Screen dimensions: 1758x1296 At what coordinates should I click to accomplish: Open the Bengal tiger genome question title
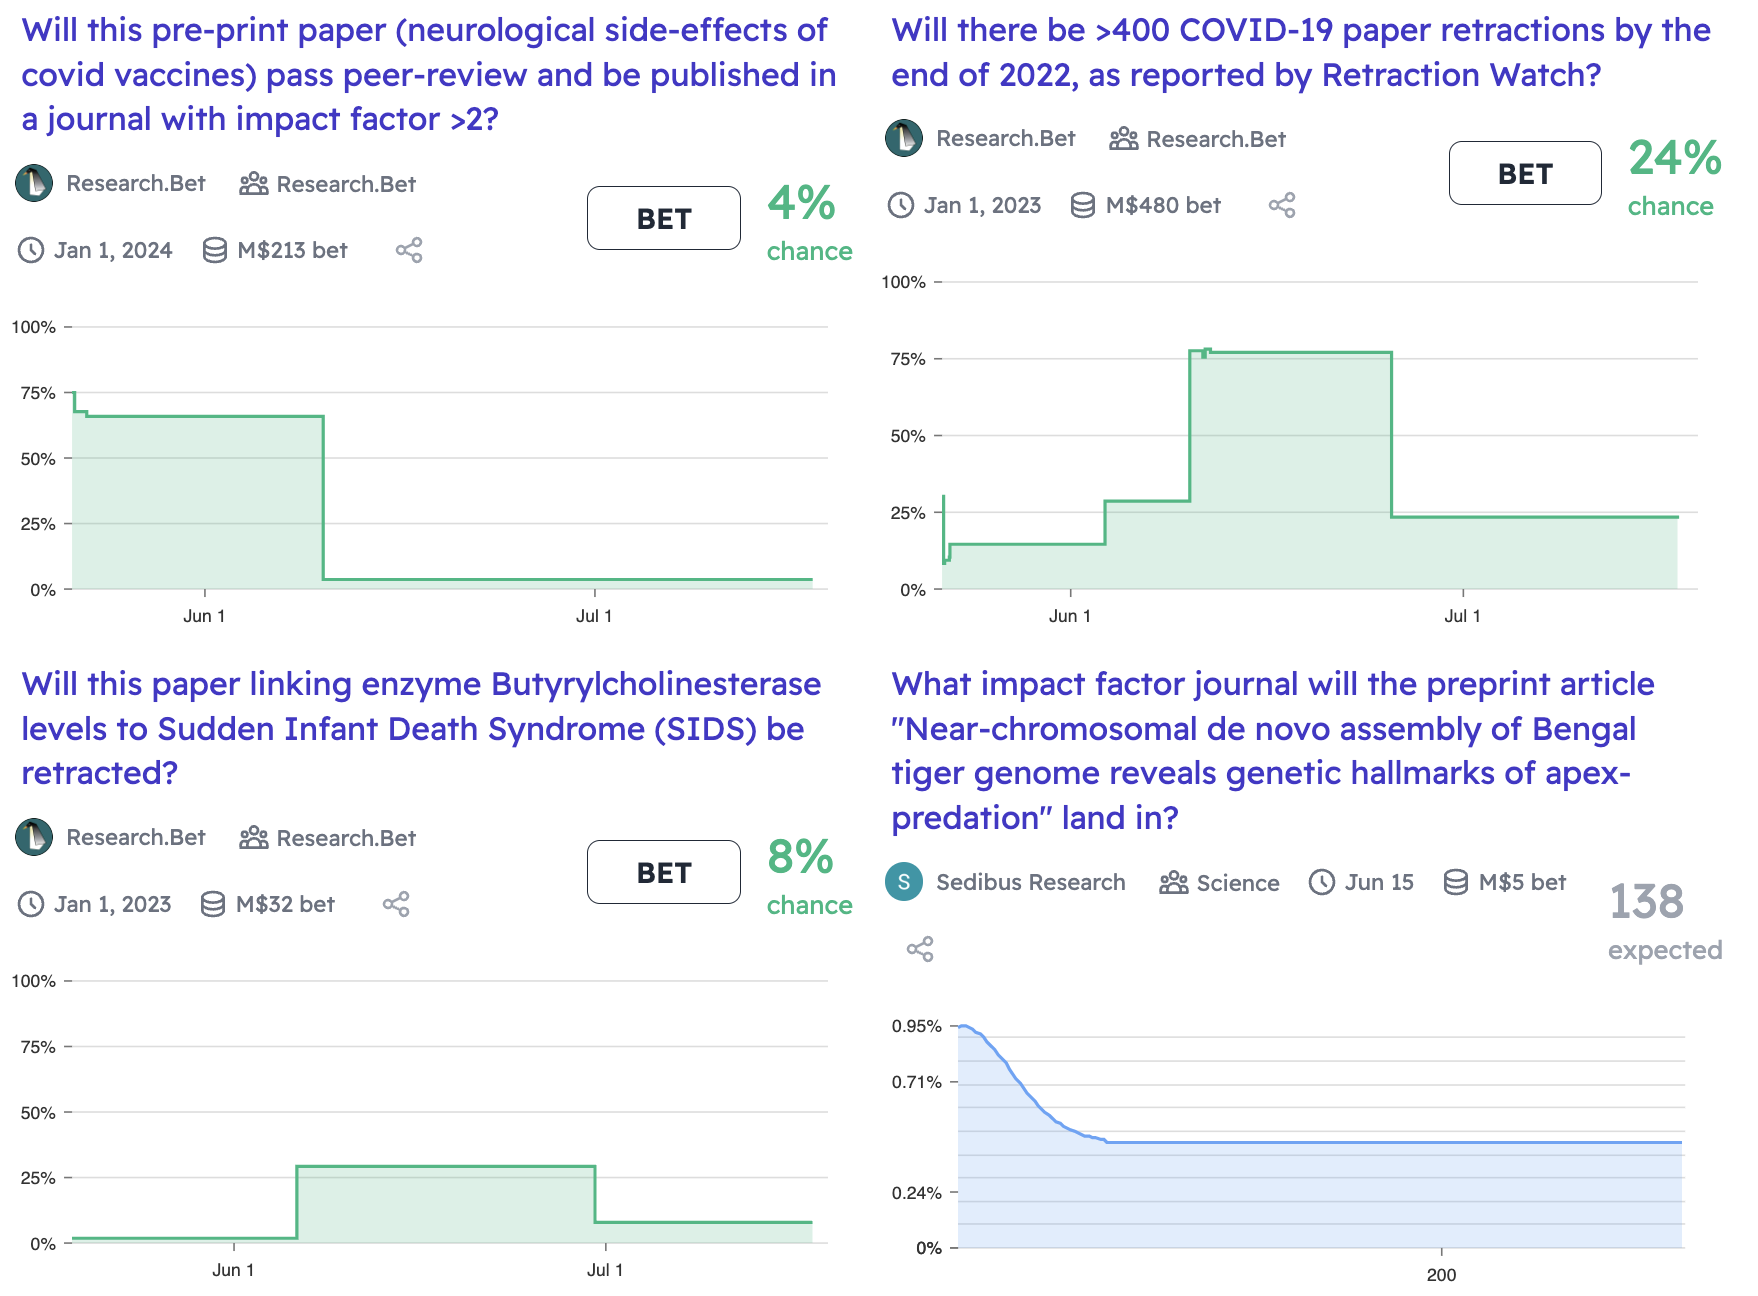(1272, 750)
